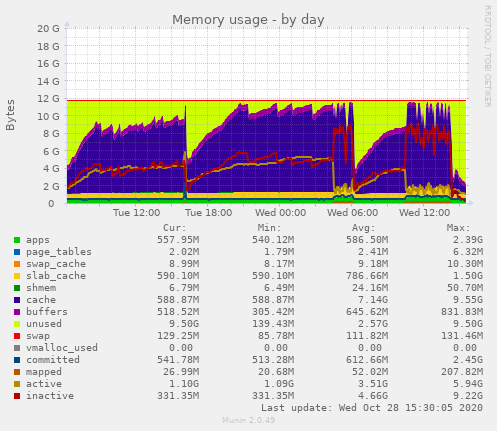
Task: Click the Avg: column header
Action: point(363,228)
